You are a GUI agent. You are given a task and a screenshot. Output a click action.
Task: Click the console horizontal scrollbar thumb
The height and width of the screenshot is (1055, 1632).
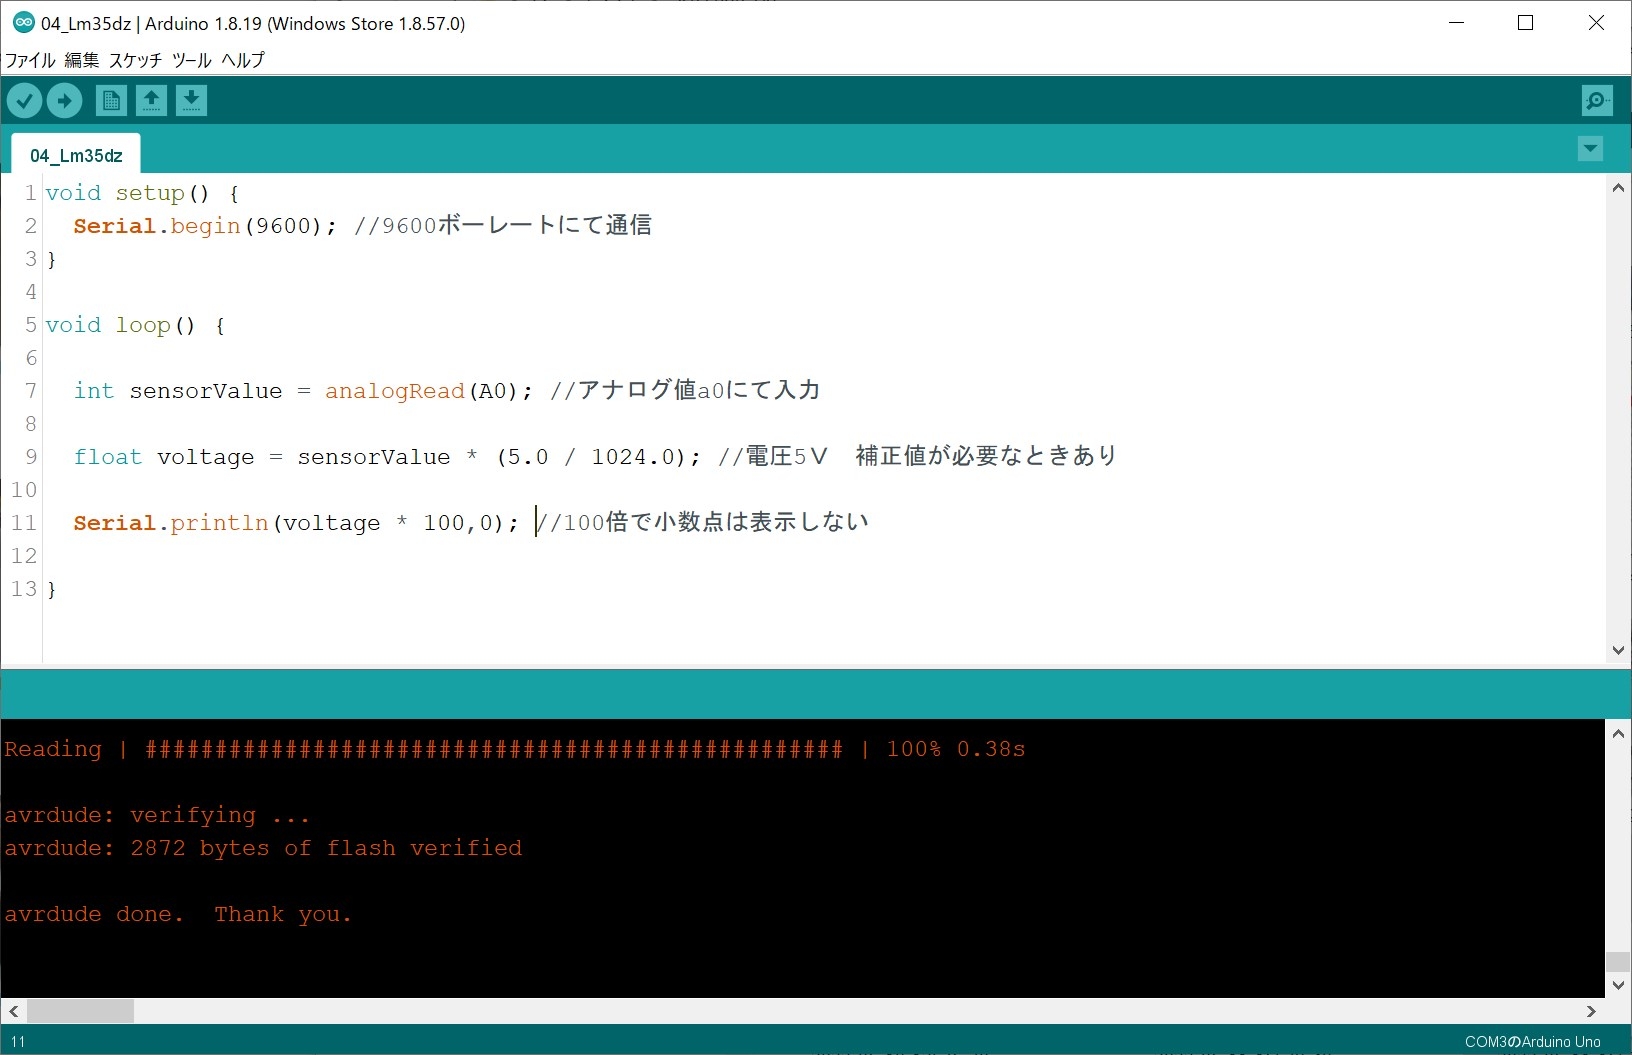[80, 1011]
